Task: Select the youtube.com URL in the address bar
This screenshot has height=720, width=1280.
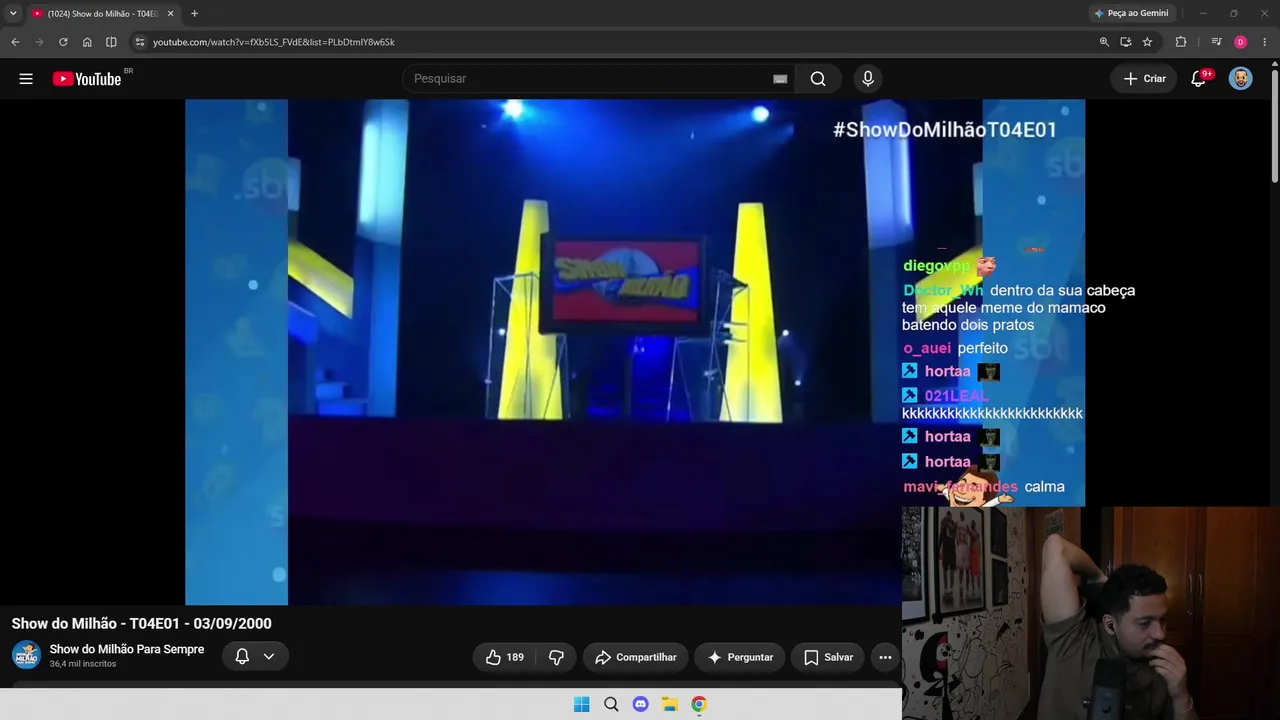Action: (274, 42)
